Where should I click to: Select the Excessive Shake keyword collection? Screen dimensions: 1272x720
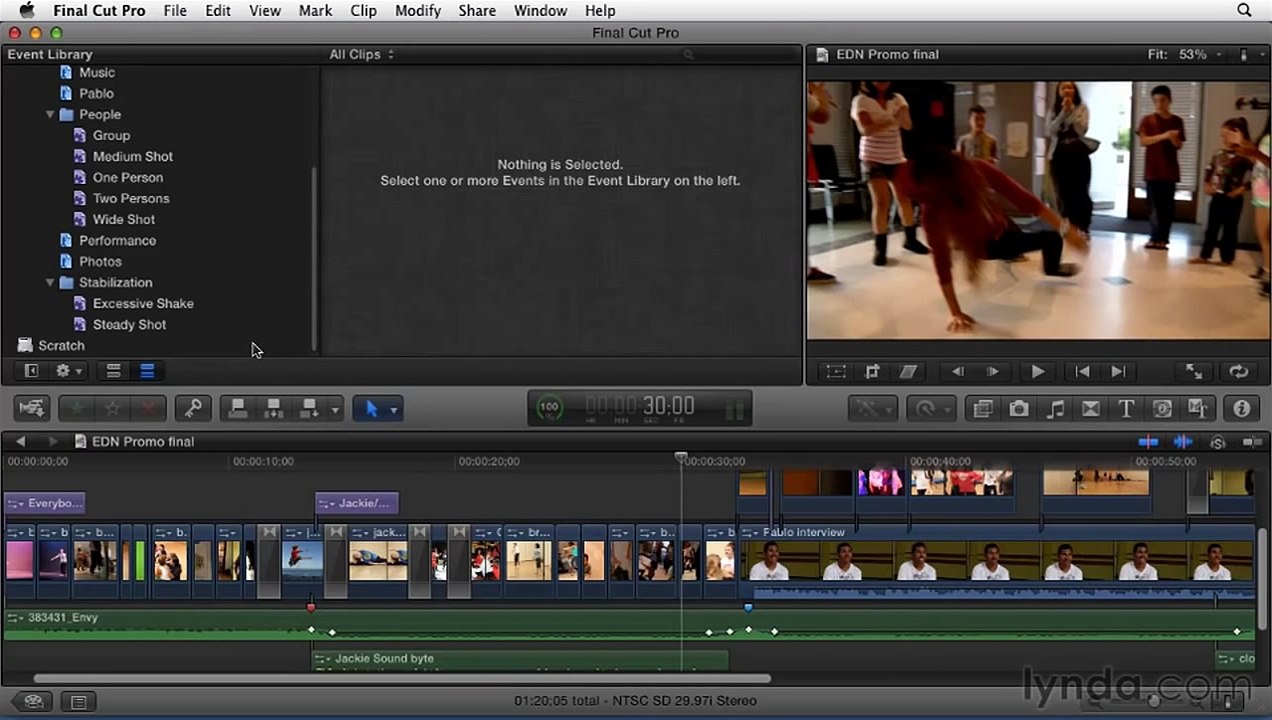[x=143, y=303]
